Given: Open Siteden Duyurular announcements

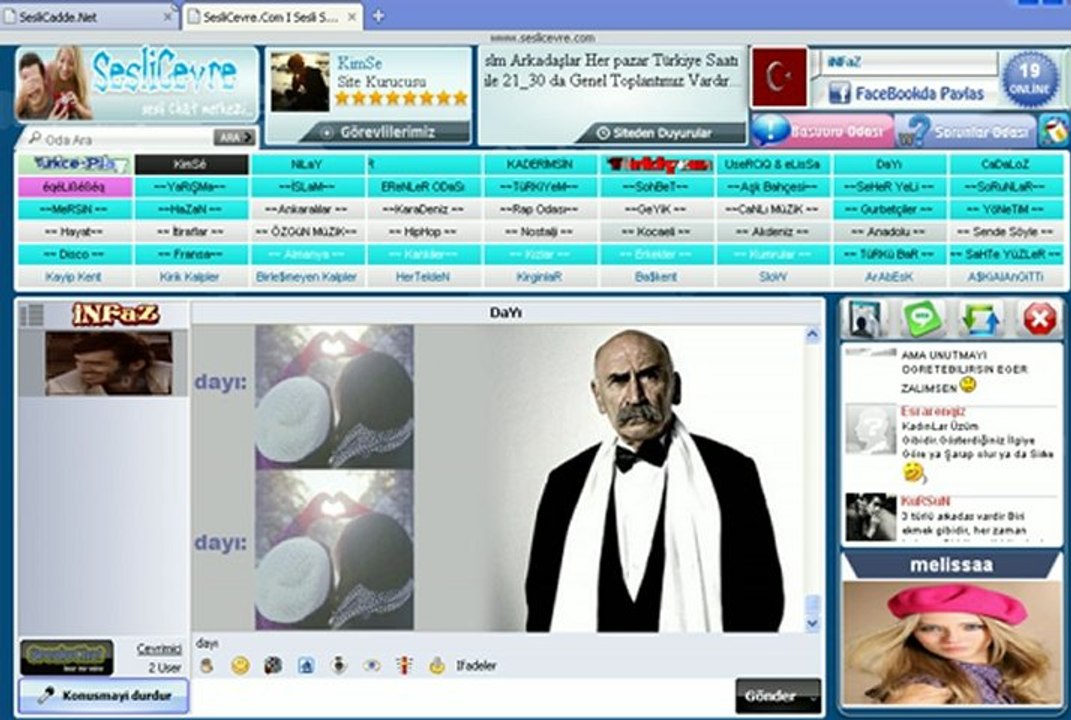Looking at the screenshot, I should click(661, 133).
